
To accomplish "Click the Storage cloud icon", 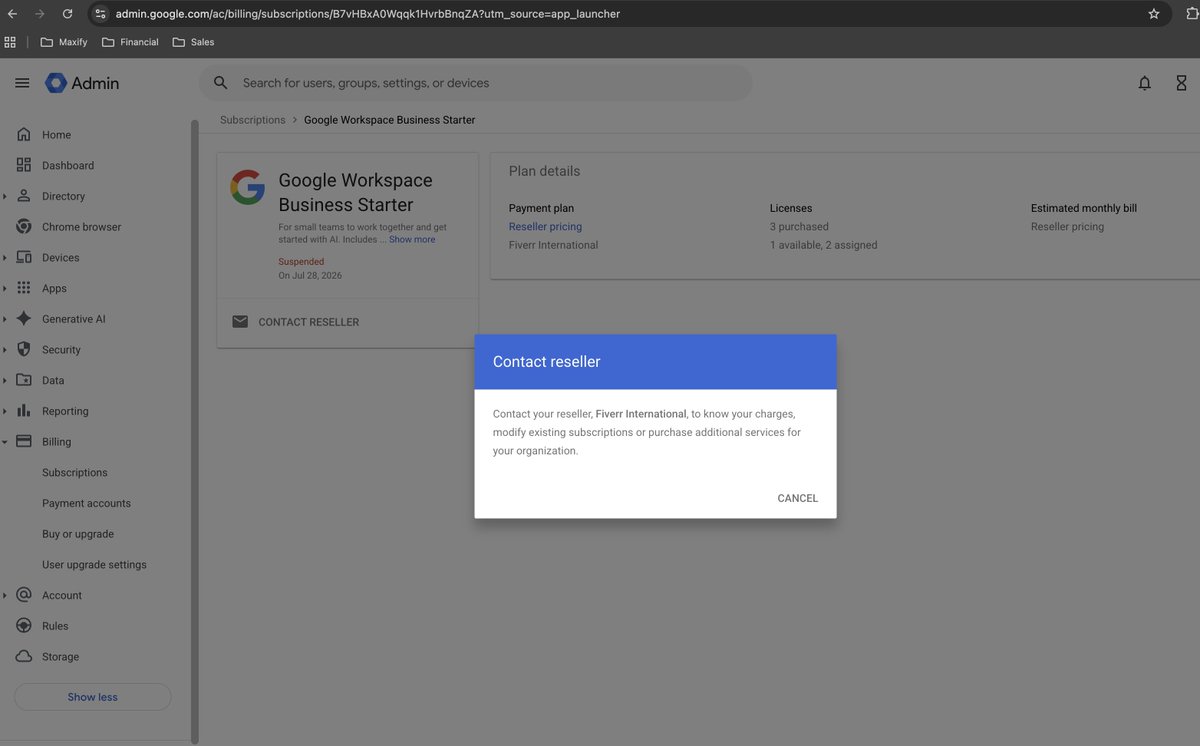I will tap(24, 656).
